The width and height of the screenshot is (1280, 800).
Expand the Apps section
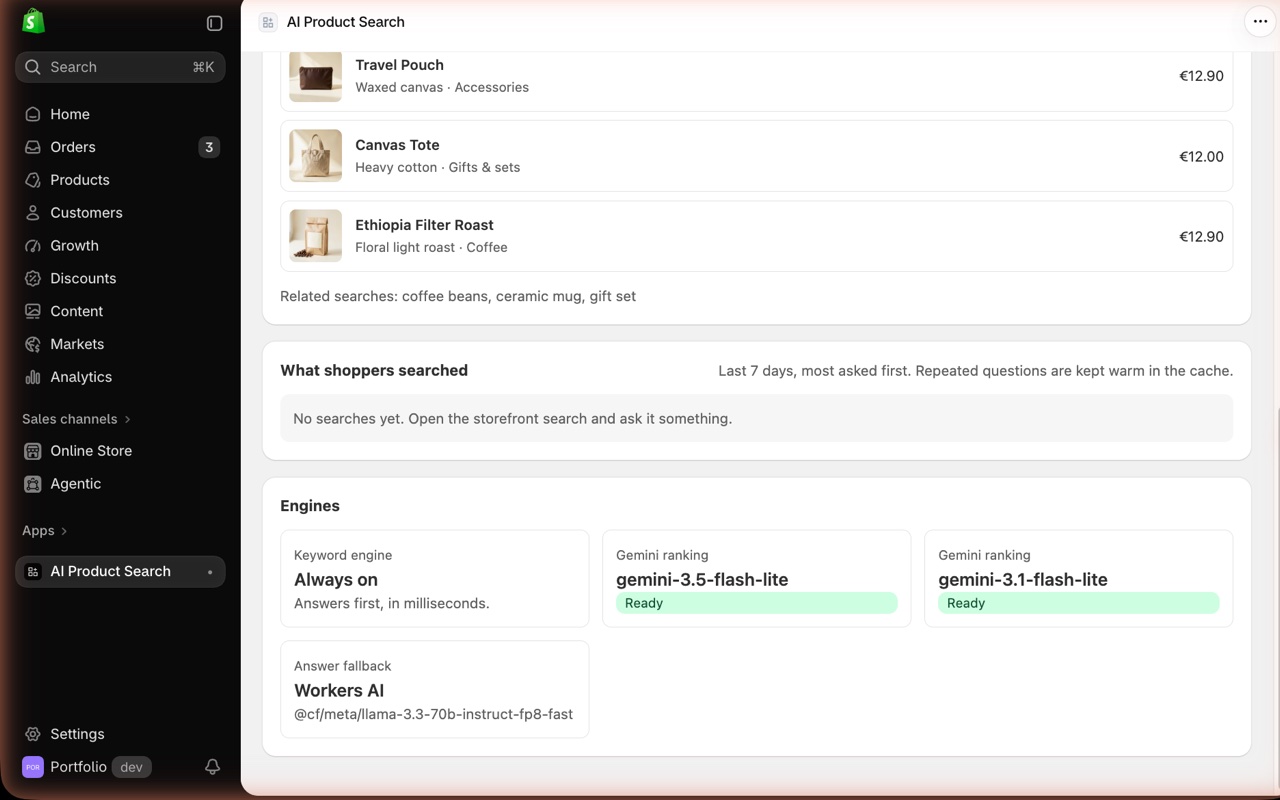point(45,531)
